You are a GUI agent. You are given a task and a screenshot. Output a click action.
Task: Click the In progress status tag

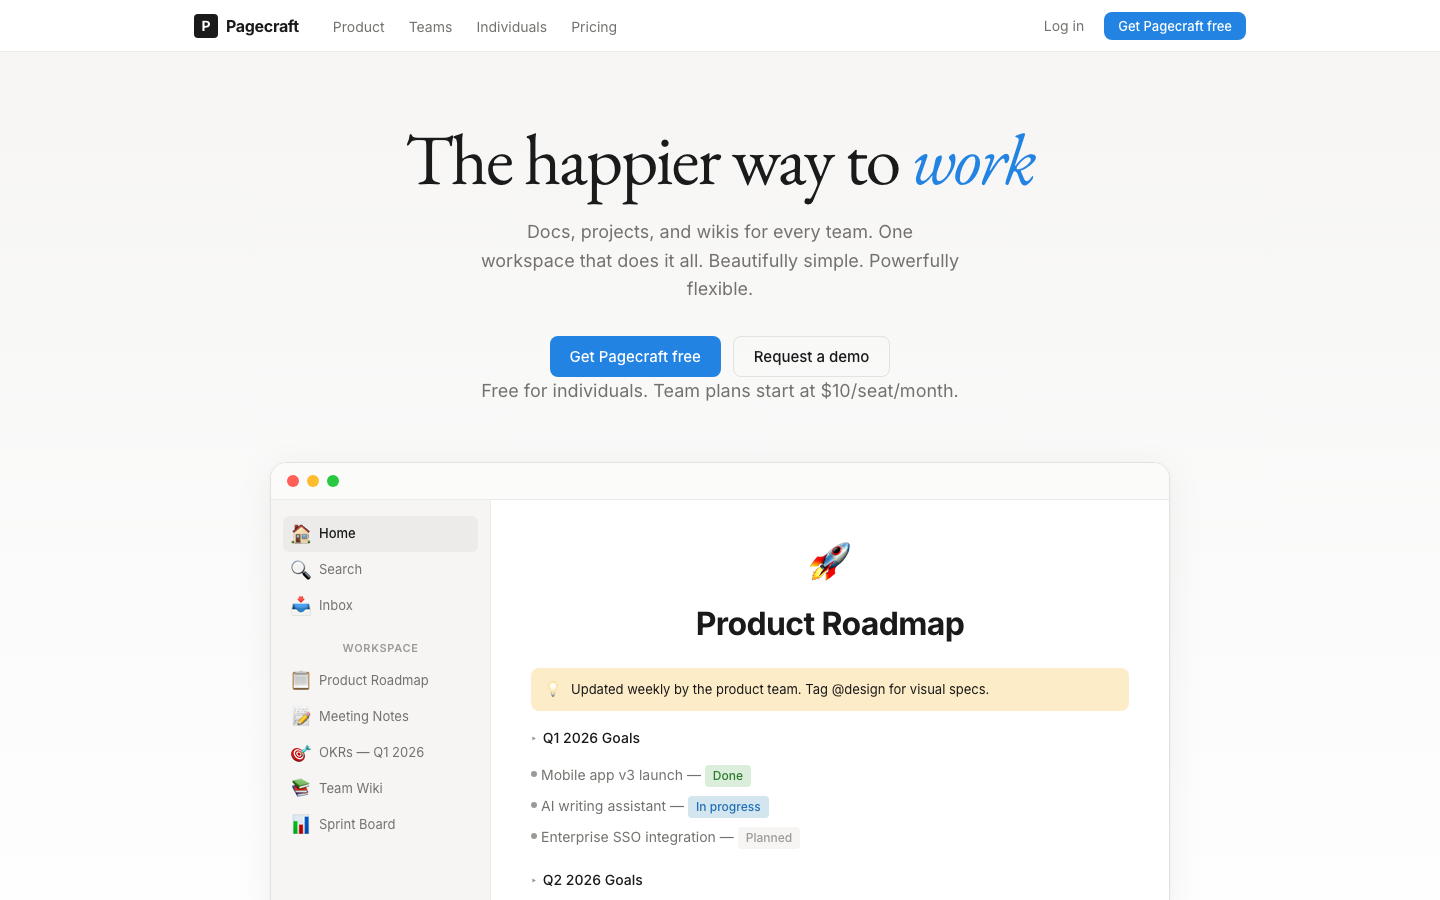pos(728,807)
